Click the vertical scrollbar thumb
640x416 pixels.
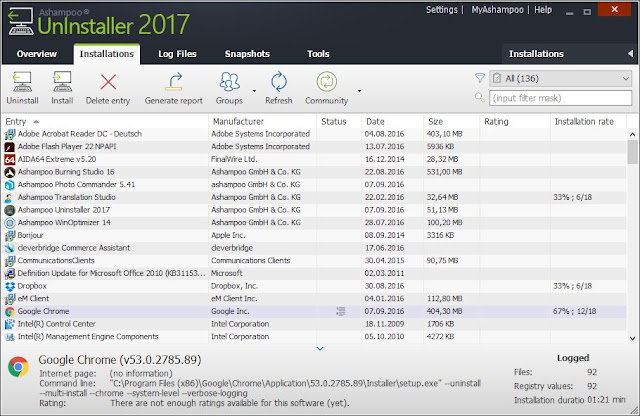pyautogui.click(x=632, y=151)
